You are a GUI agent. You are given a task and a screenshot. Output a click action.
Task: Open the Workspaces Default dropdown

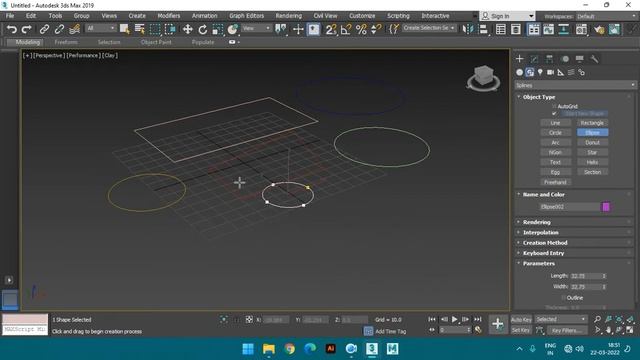click(606, 16)
